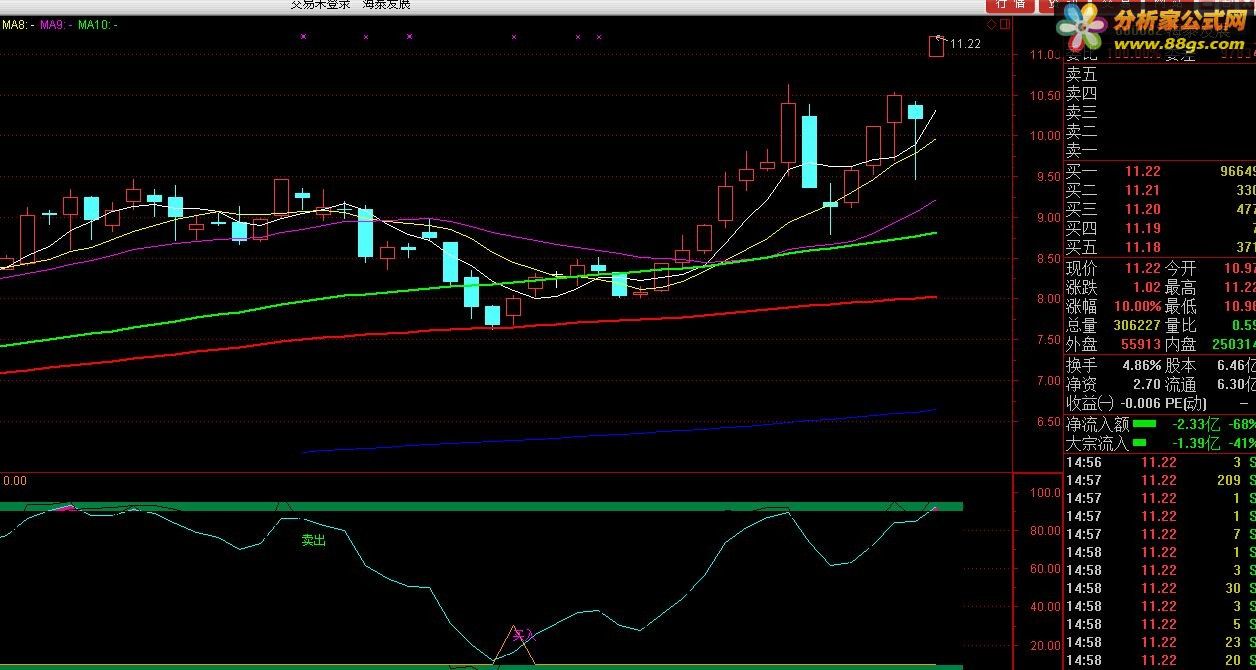Viewport: 1256px width, 670px height.
Task: Click the 涨跌 value 1.02
Action: pyautogui.click(x=1146, y=288)
